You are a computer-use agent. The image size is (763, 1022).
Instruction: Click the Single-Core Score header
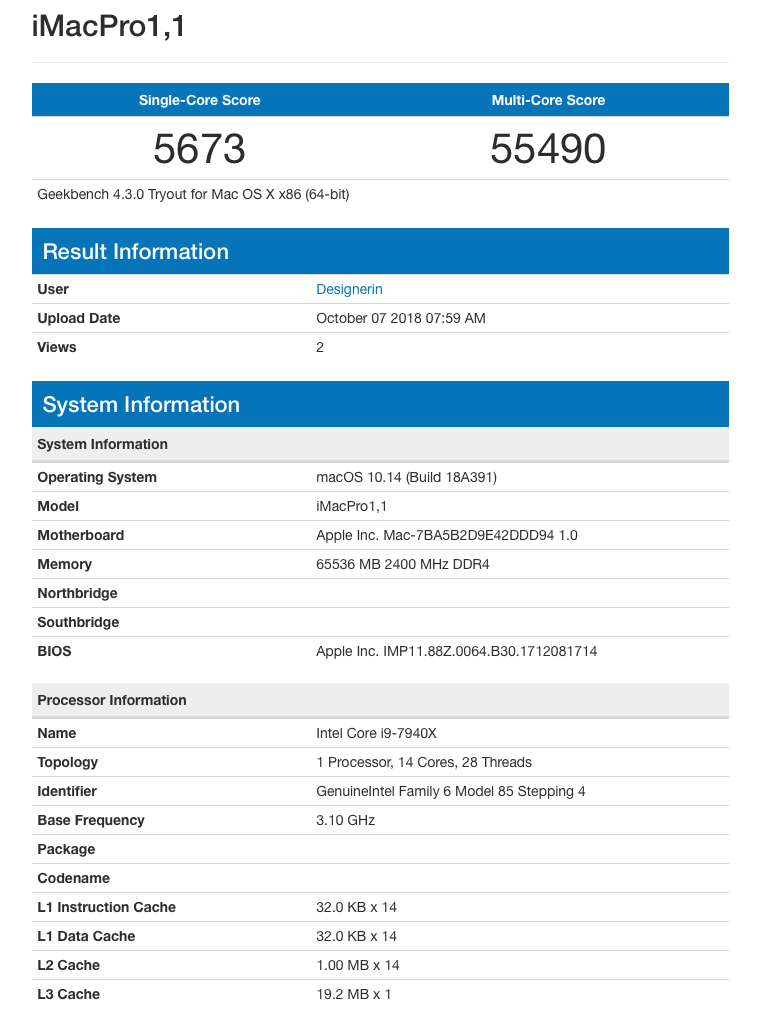(199, 100)
